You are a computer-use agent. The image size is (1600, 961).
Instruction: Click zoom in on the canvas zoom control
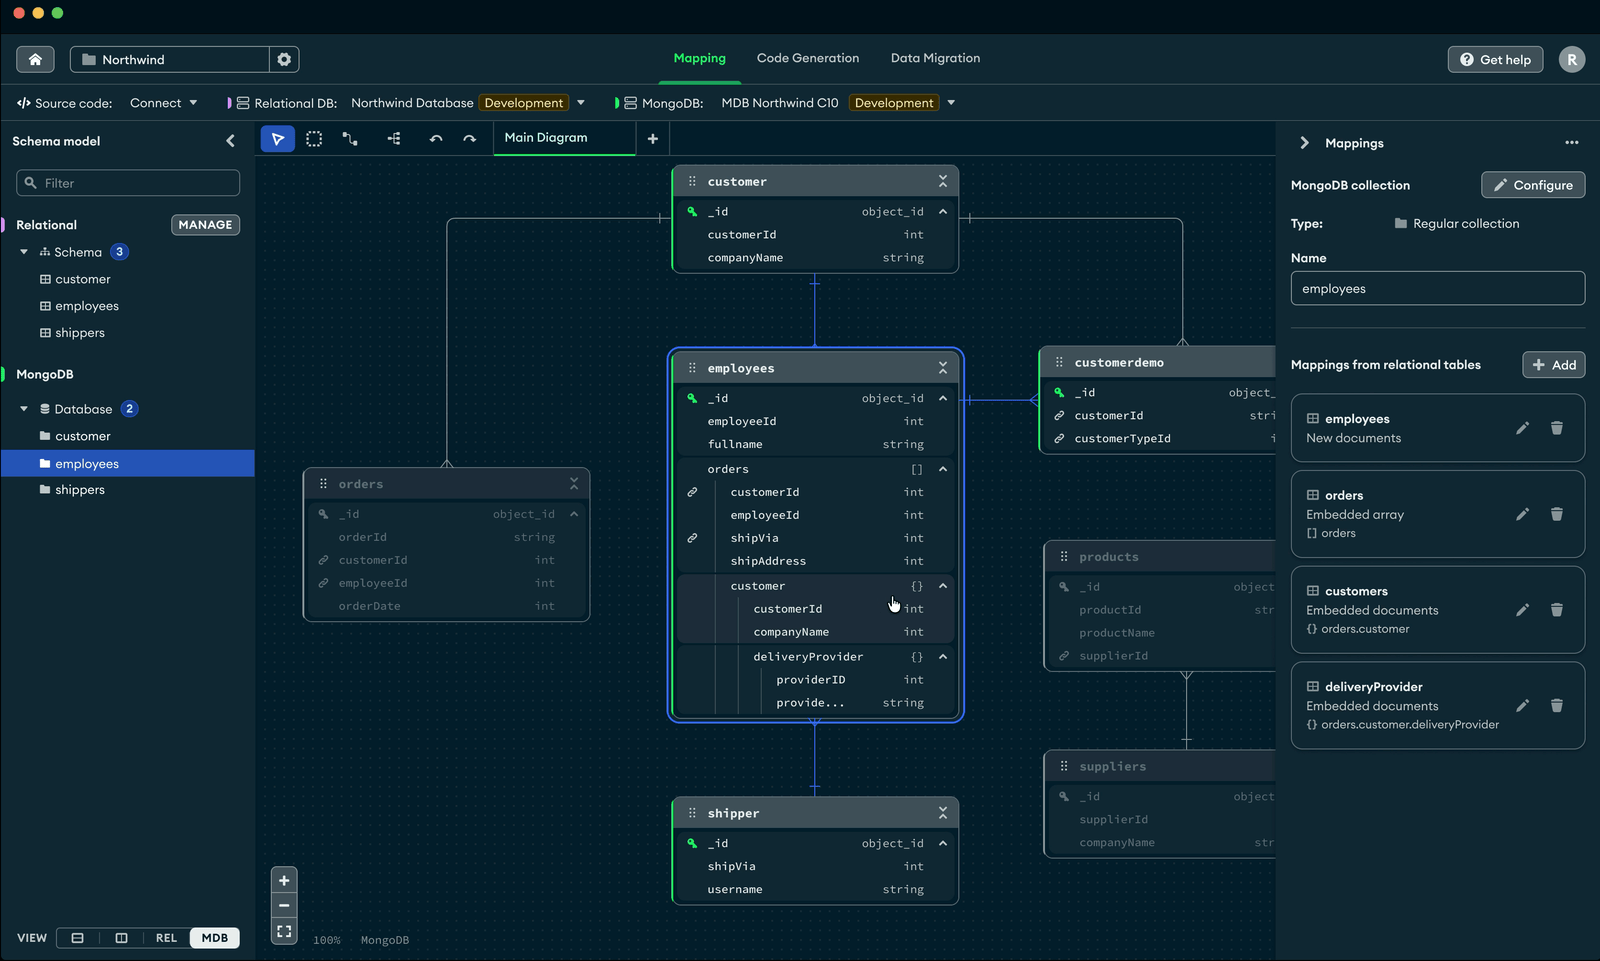(284, 880)
